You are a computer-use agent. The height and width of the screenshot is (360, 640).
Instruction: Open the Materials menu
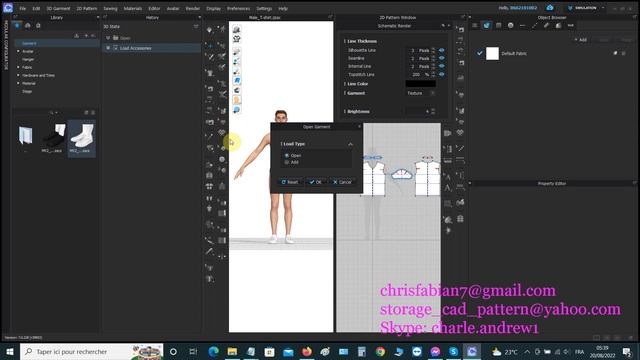pos(133,8)
